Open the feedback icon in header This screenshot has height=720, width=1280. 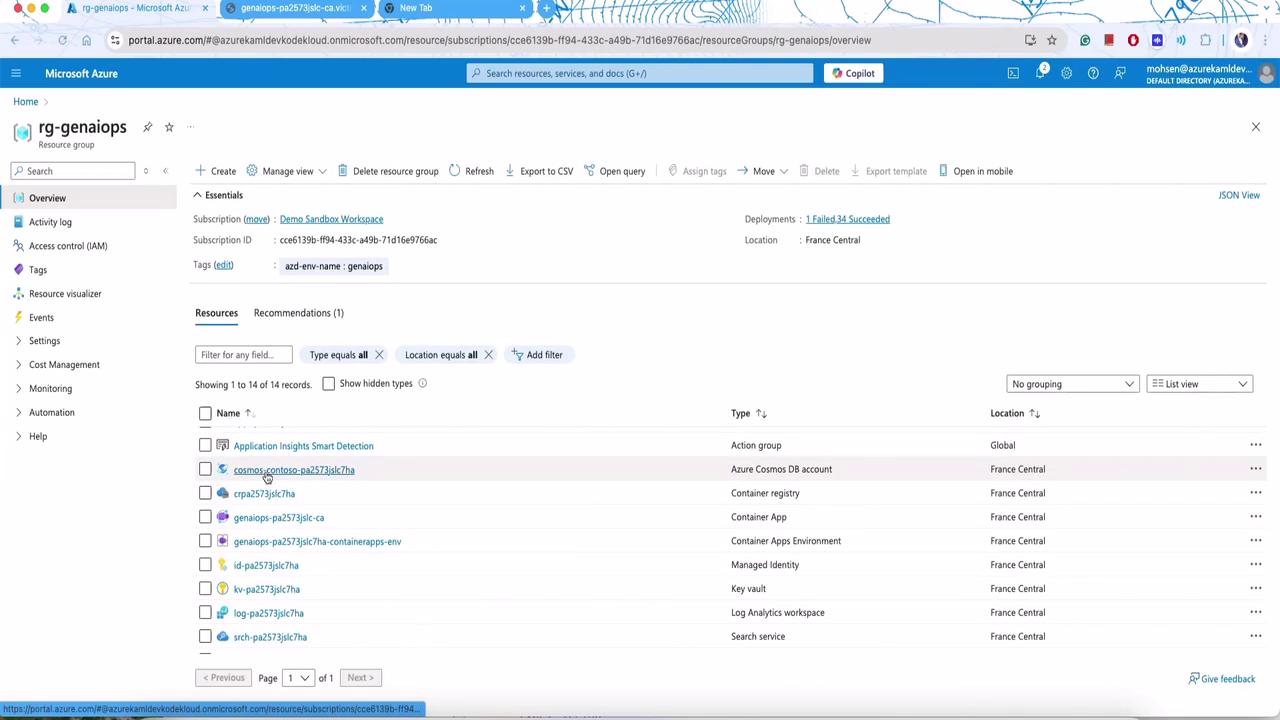tap(1120, 73)
